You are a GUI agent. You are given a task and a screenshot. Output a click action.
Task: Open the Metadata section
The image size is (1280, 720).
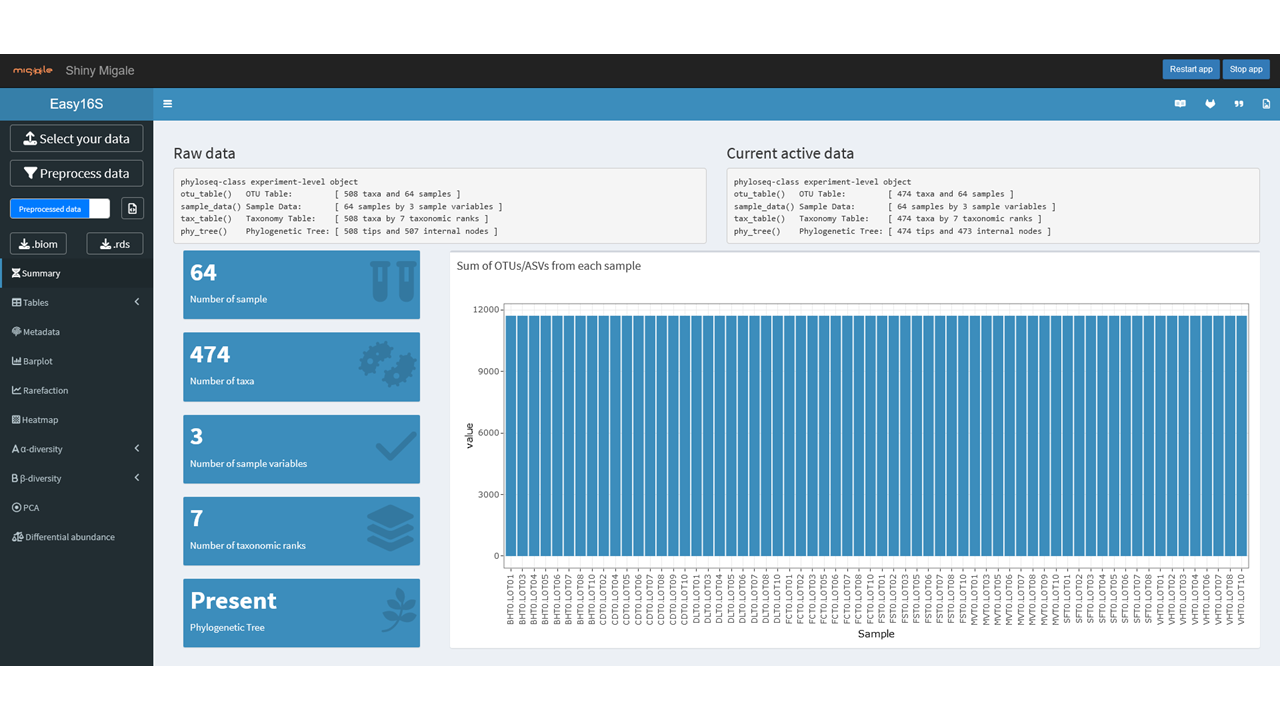coord(41,332)
